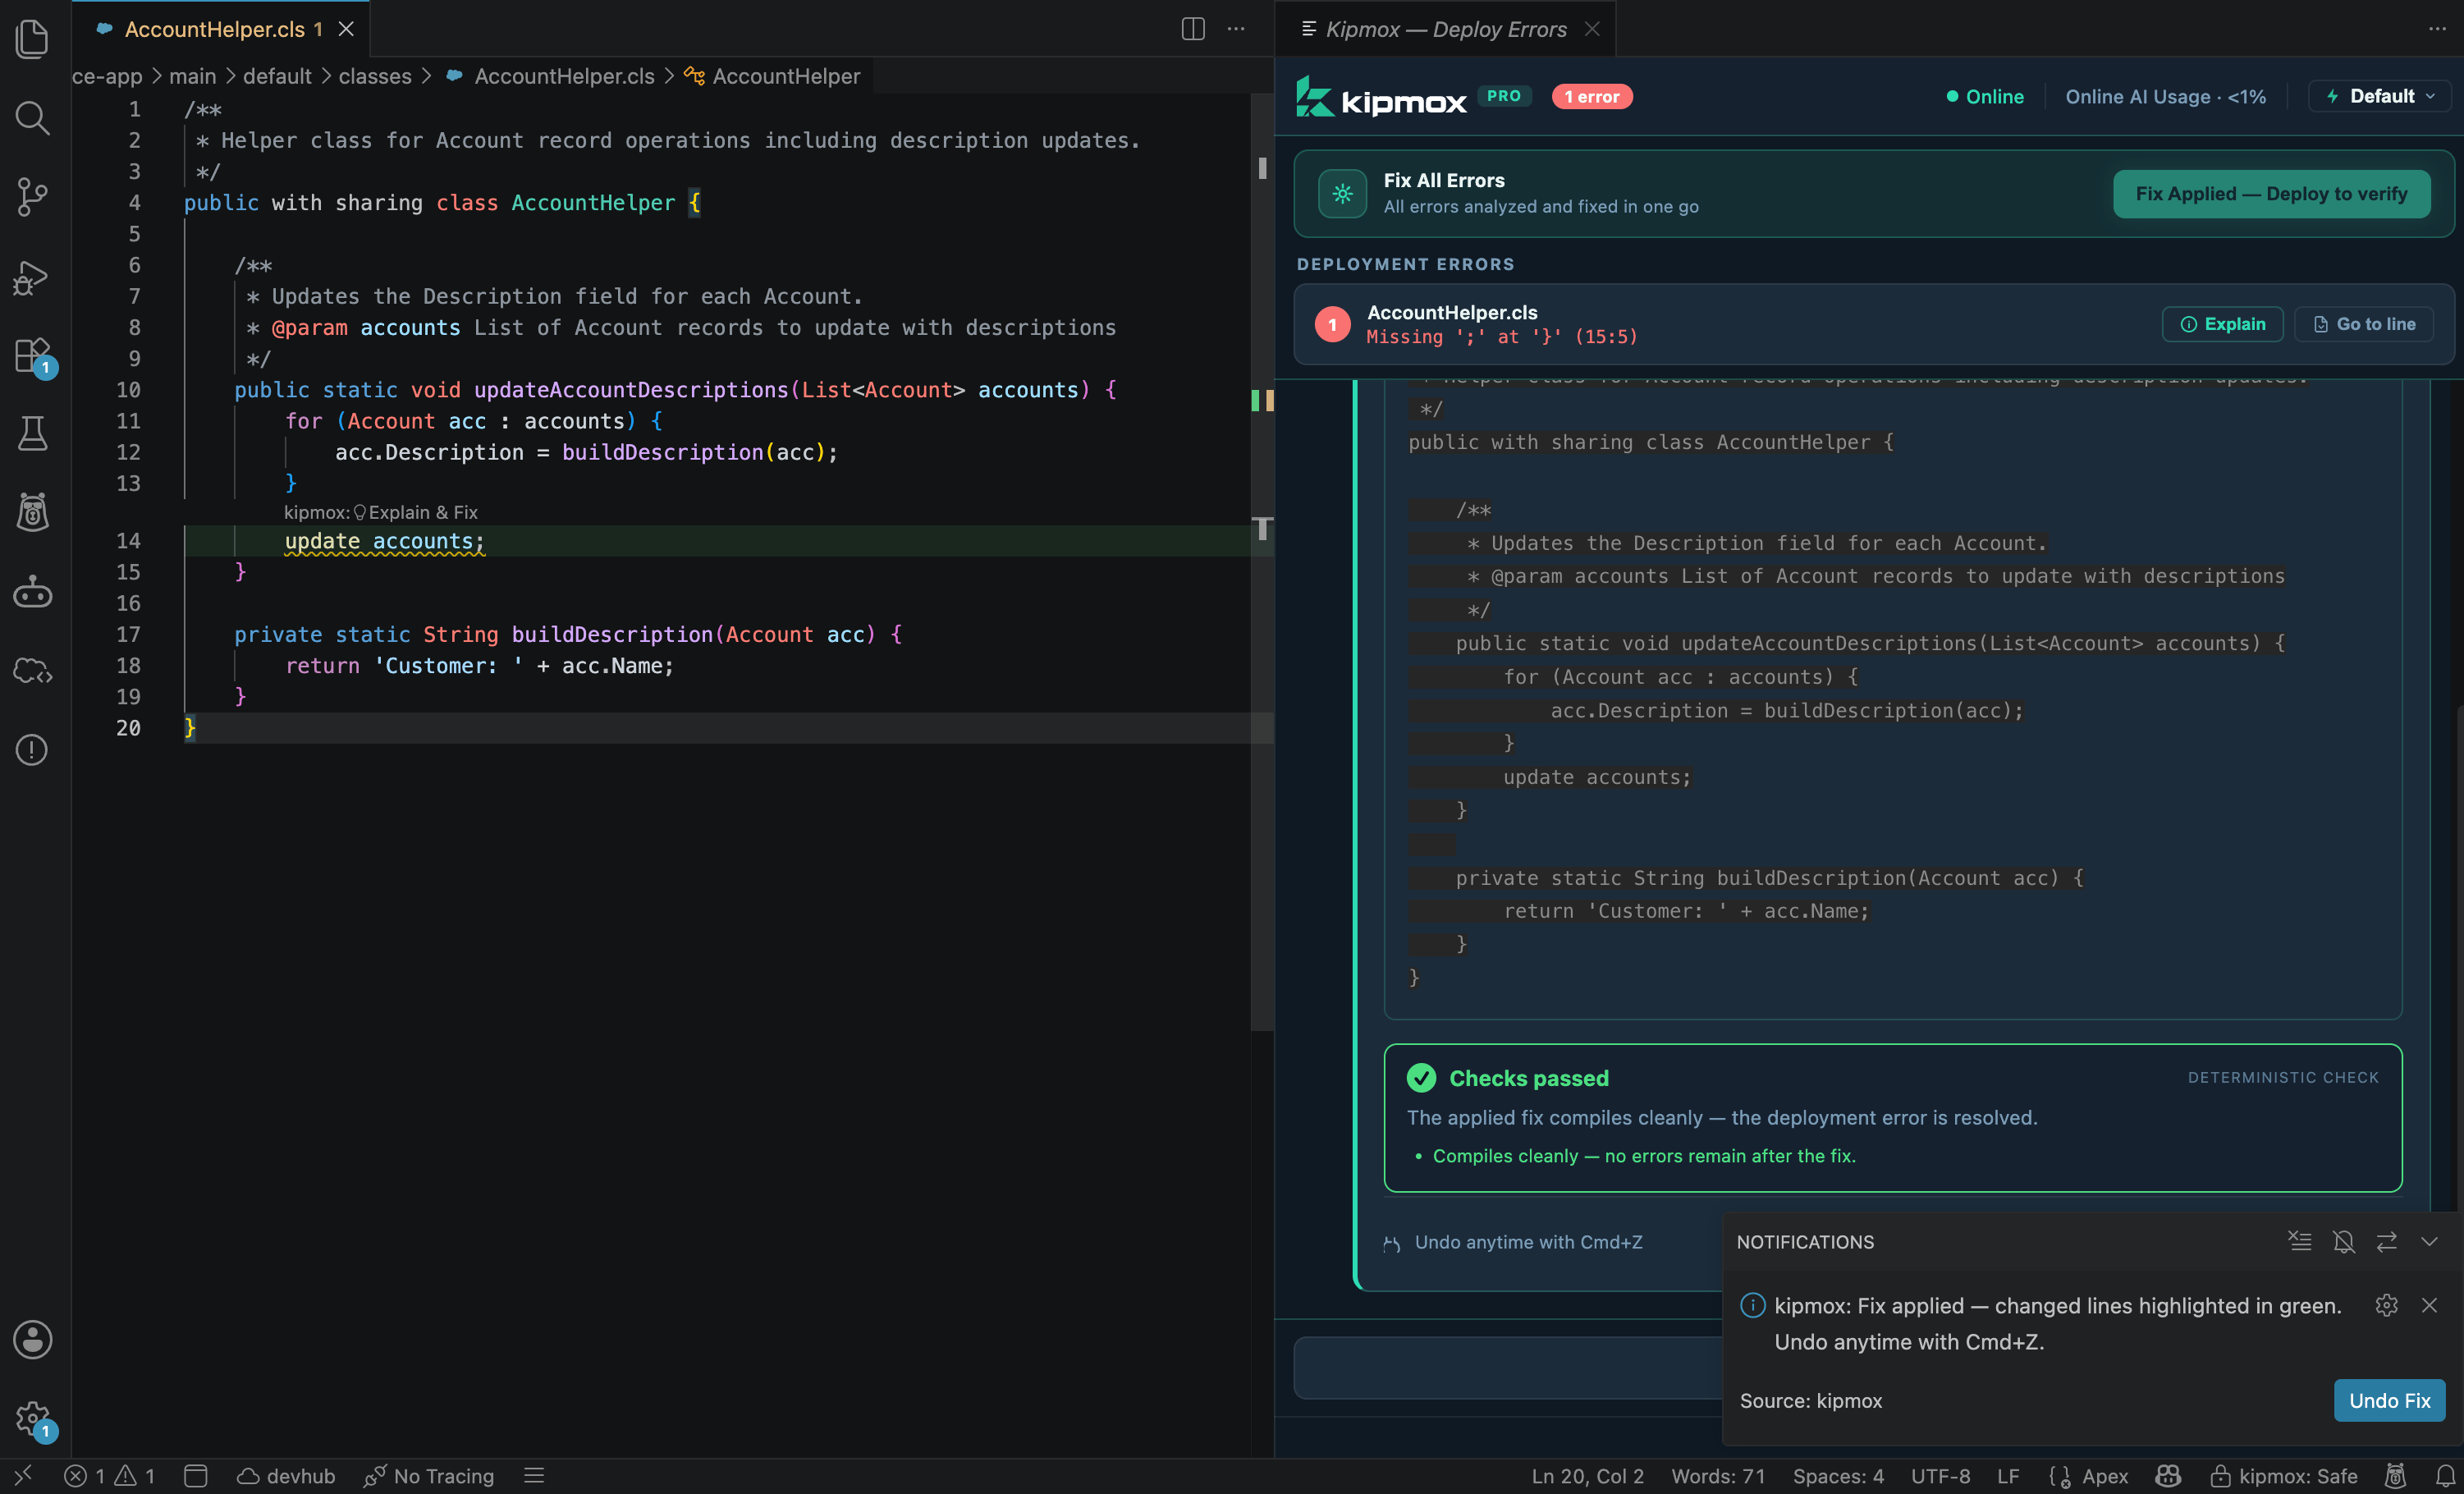Open Kipmox panel More Actions ellipsis

pyautogui.click(x=2437, y=29)
